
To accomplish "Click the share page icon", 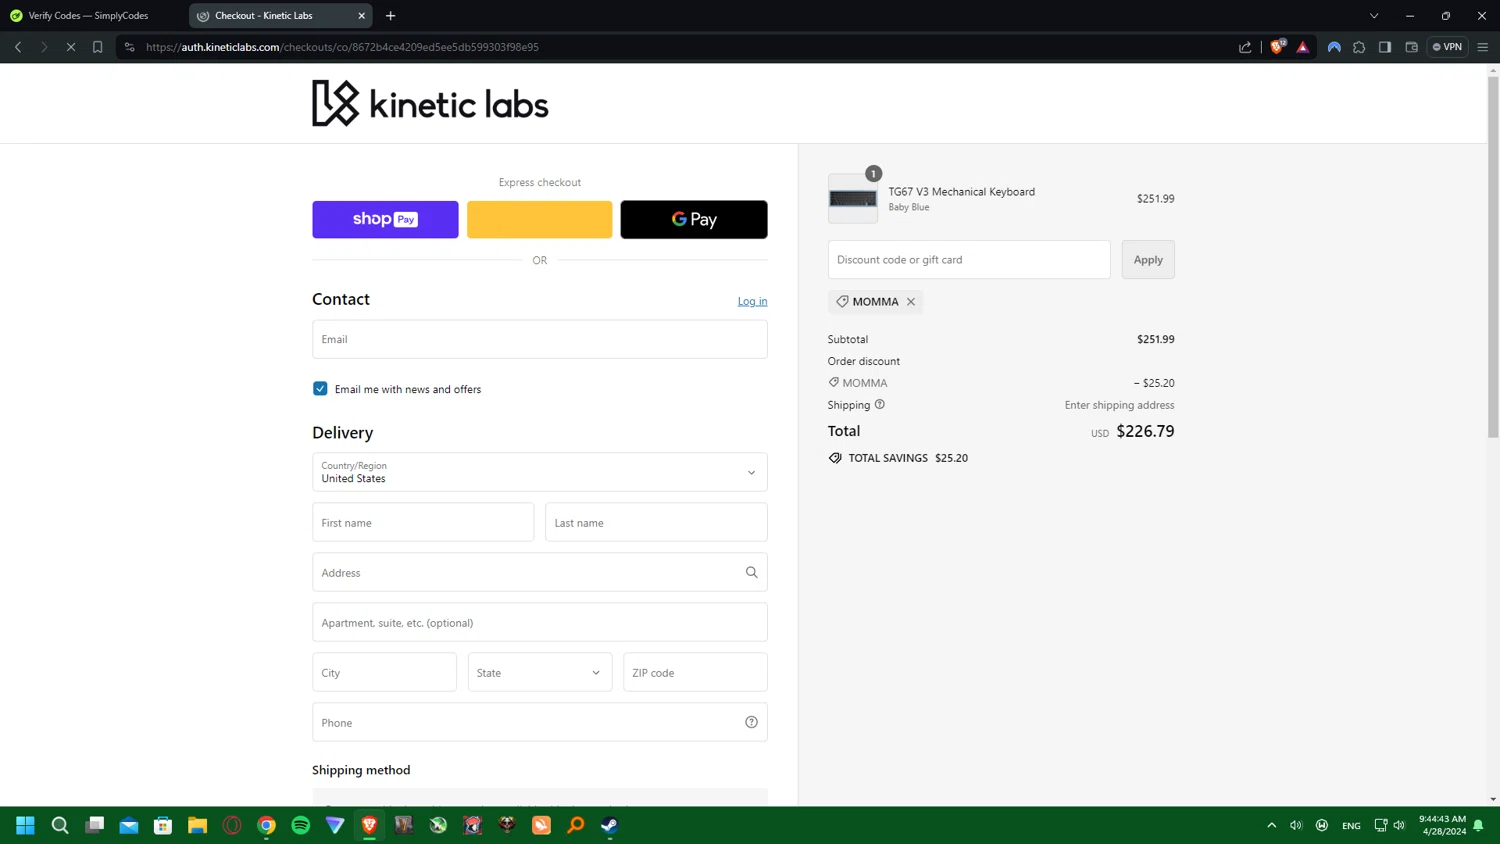I will [1245, 47].
